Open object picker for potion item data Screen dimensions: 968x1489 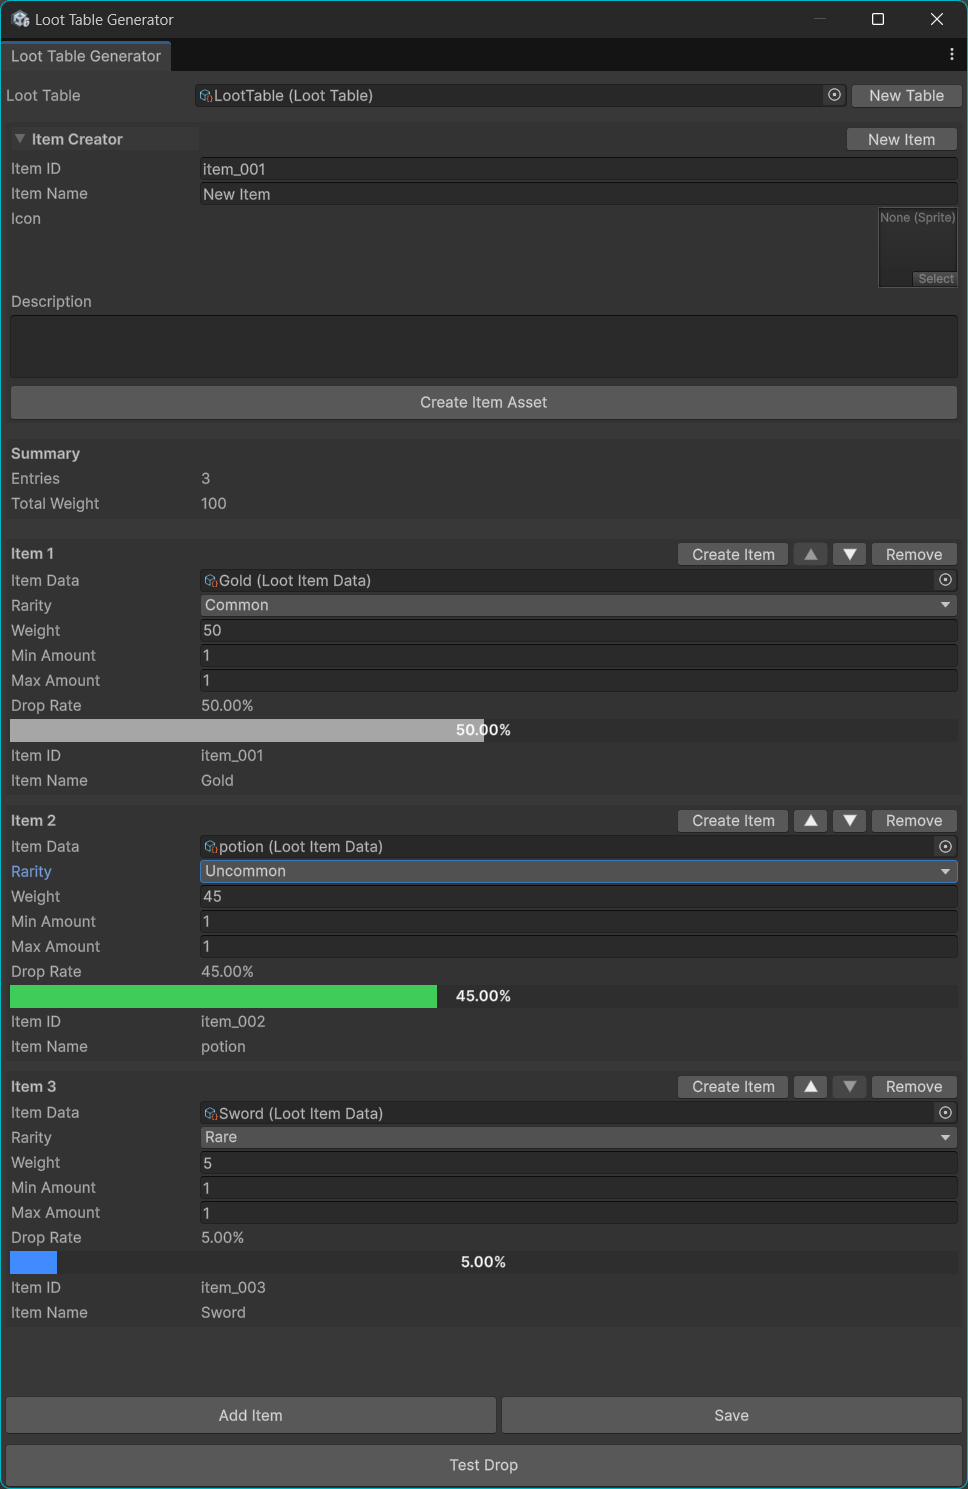point(945,847)
